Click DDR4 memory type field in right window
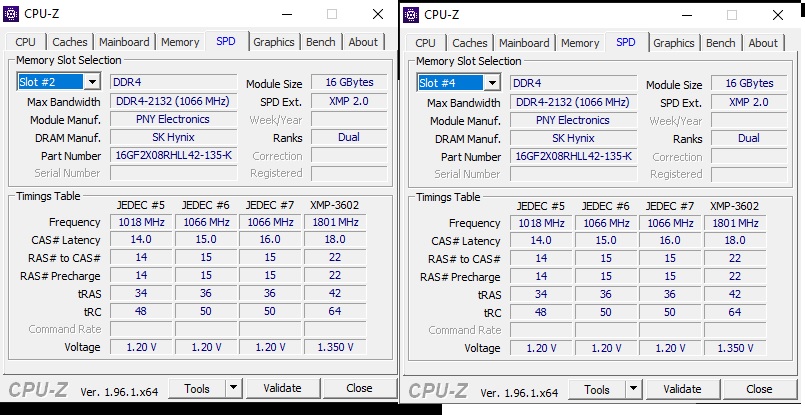 (573, 83)
